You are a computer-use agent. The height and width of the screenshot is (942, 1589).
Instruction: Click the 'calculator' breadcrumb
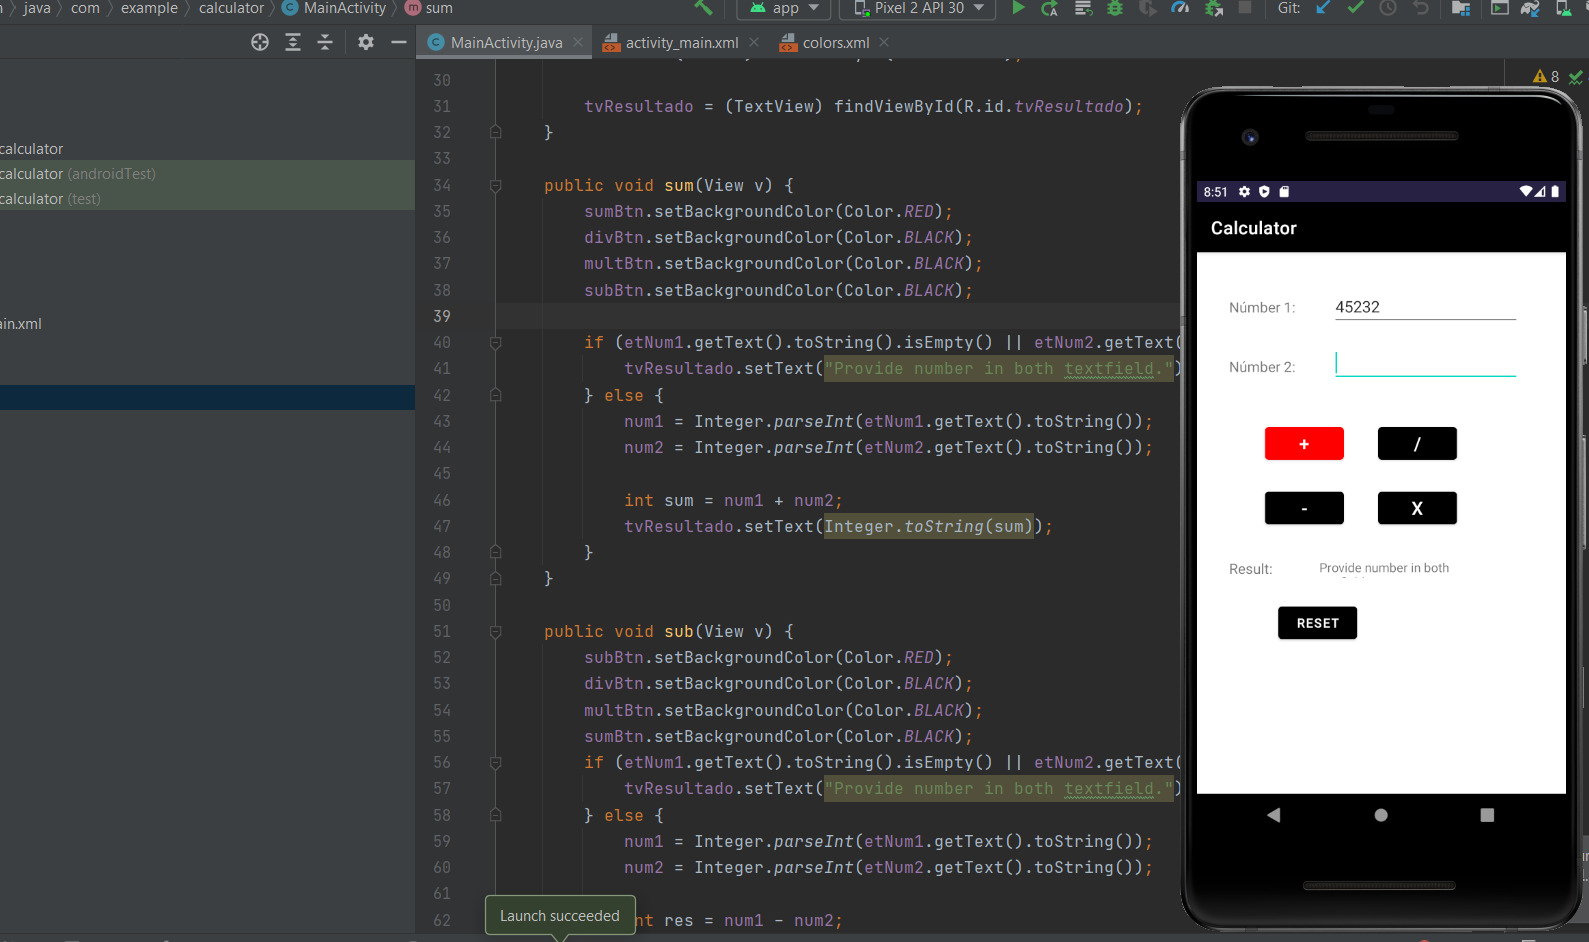[231, 8]
